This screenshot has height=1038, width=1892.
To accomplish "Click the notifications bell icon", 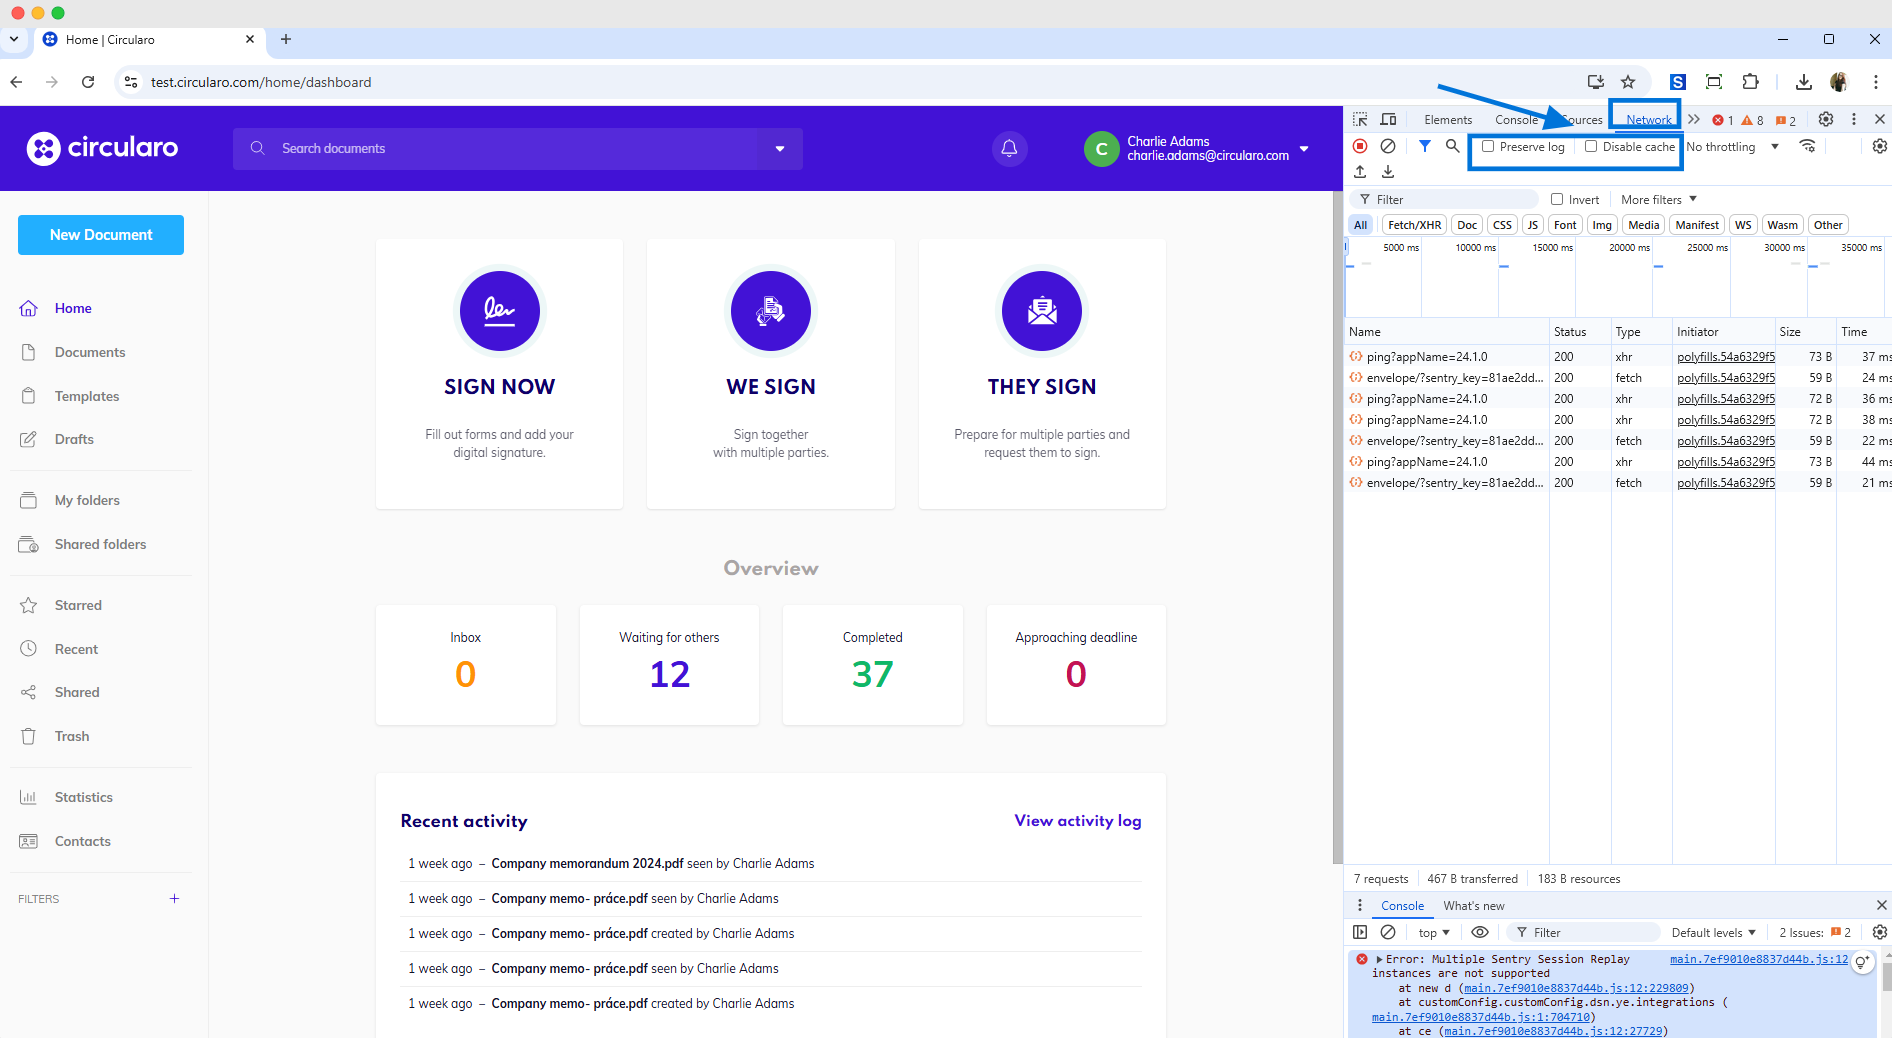I will 1008,148.
